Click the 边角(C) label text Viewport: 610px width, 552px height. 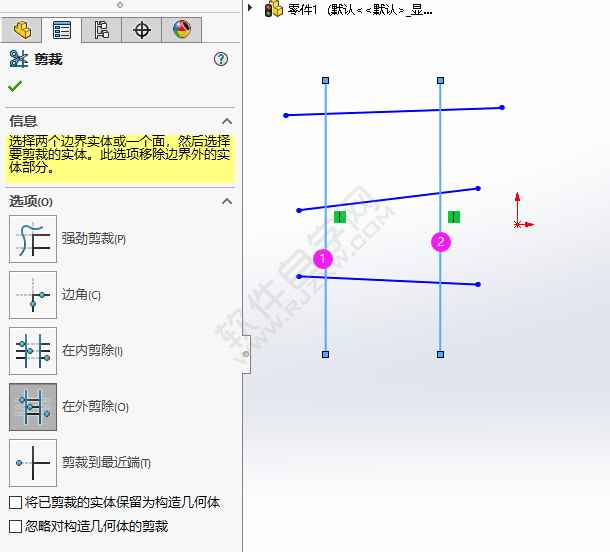(81, 295)
